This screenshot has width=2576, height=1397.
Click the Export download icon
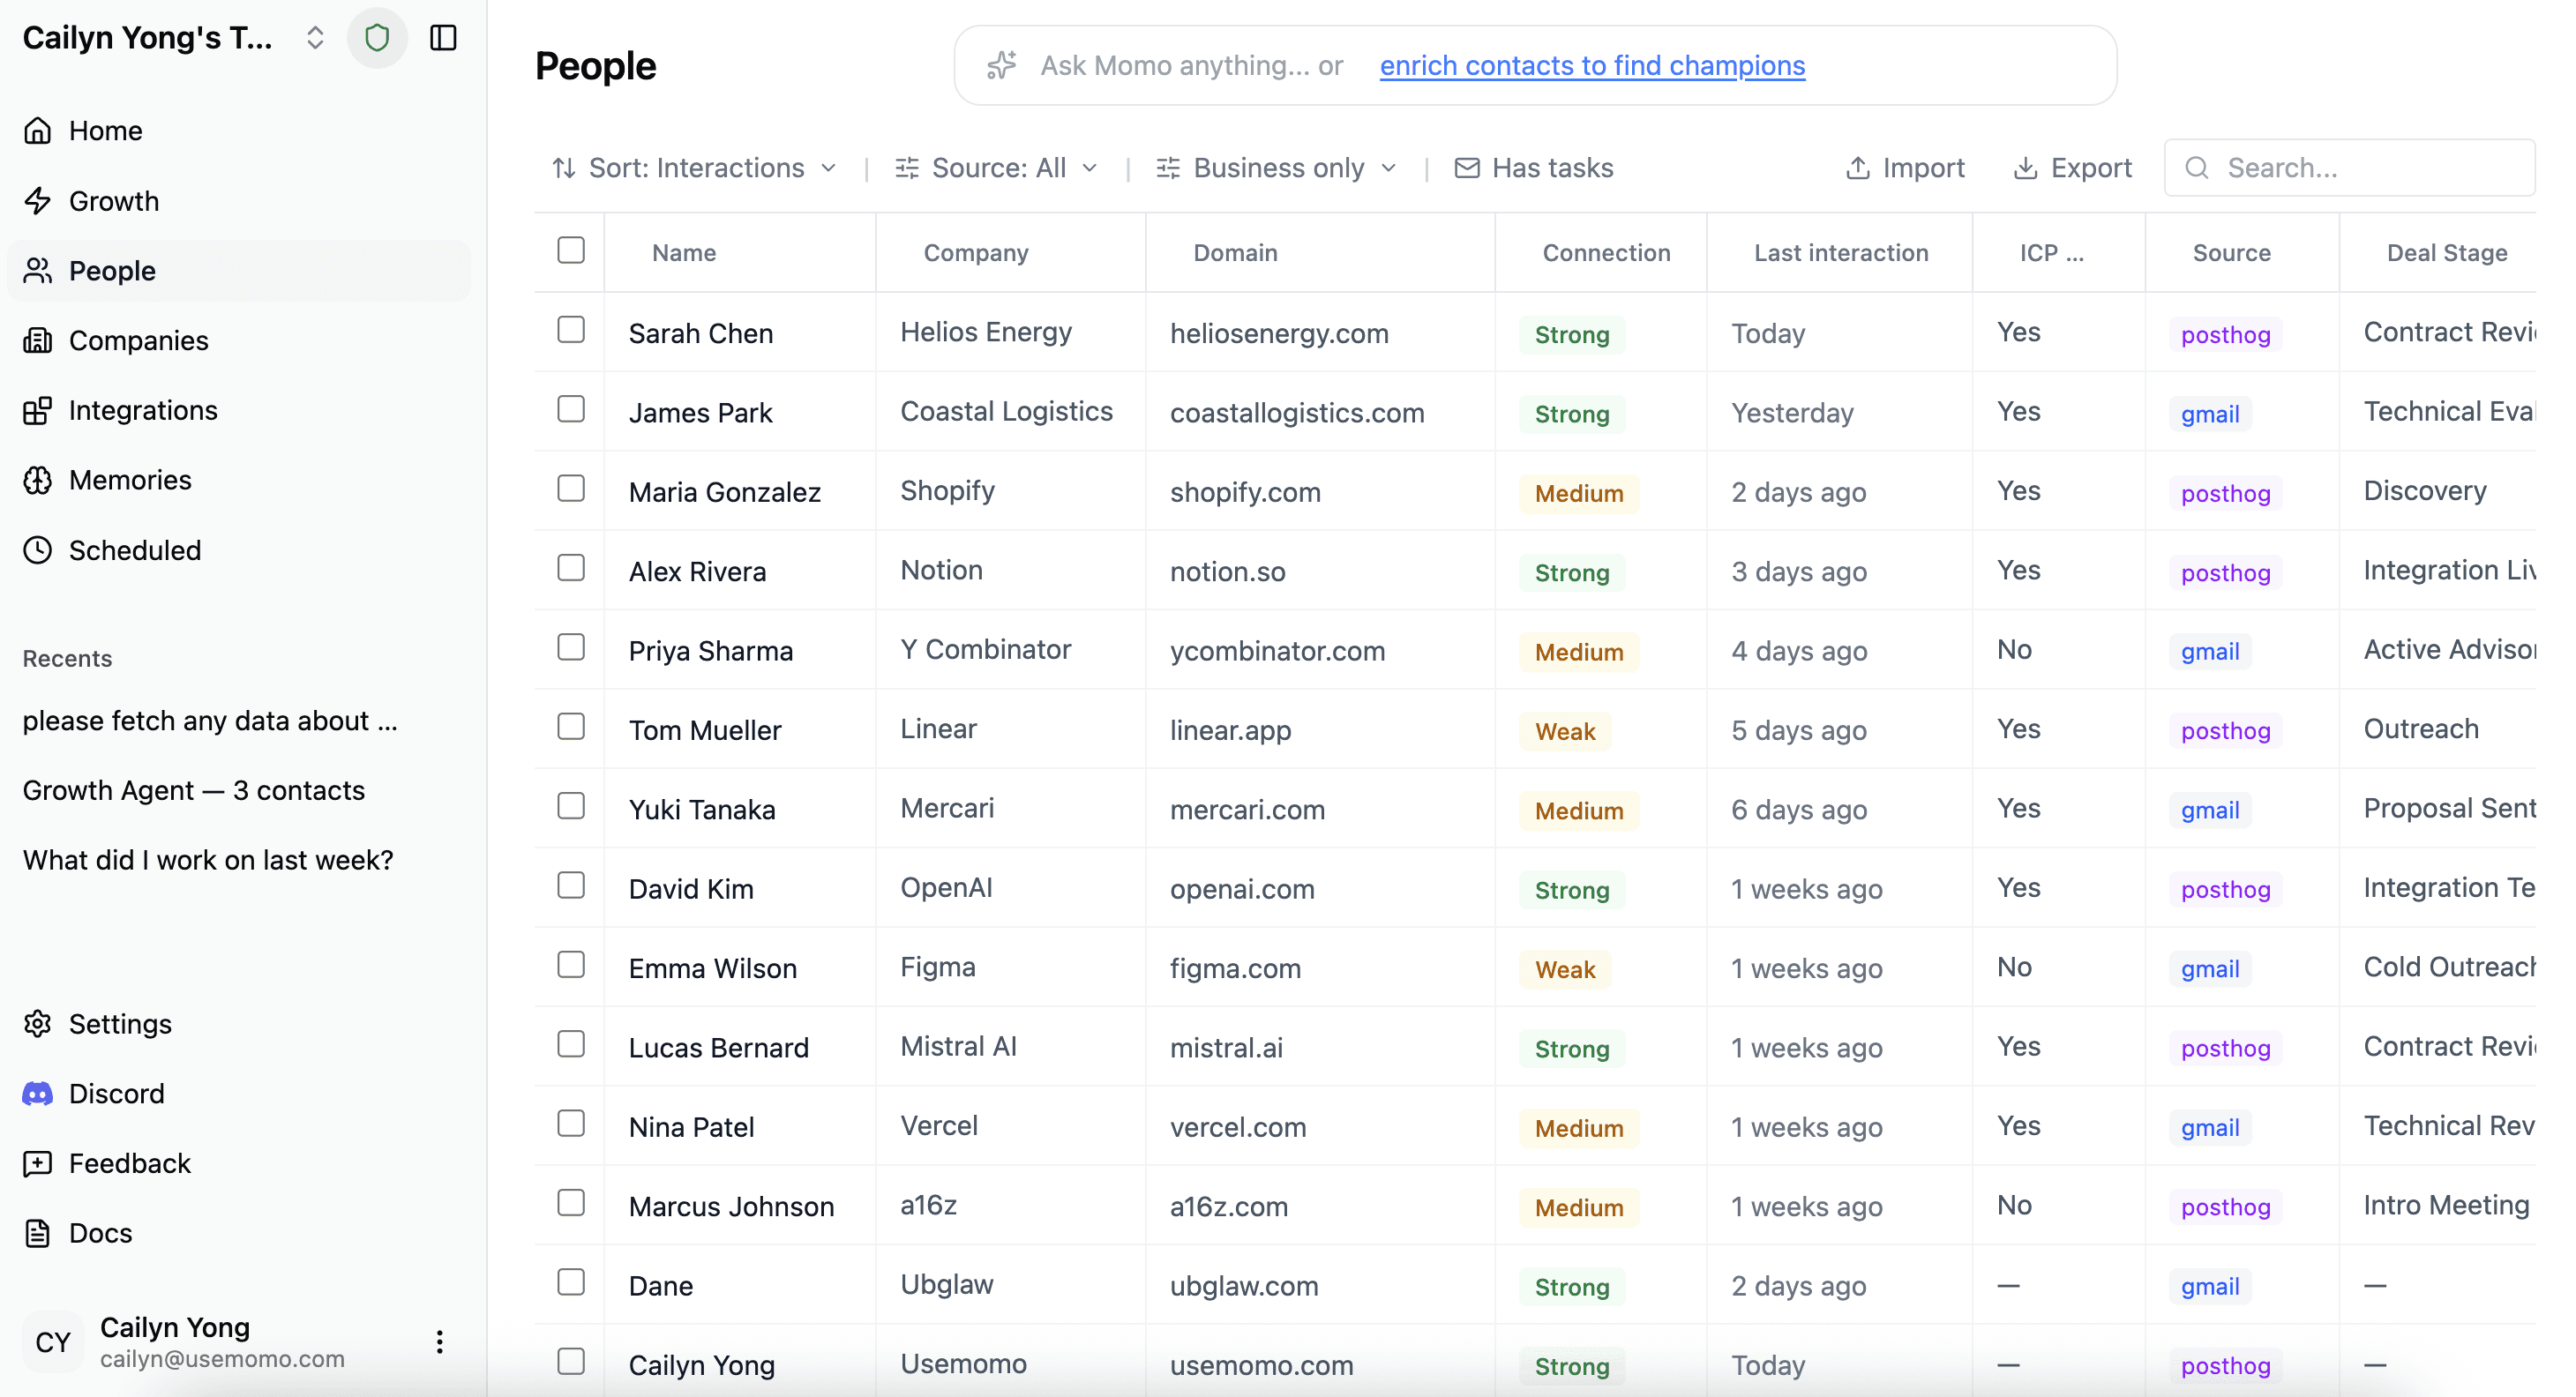pyautogui.click(x=2025, y=168)
